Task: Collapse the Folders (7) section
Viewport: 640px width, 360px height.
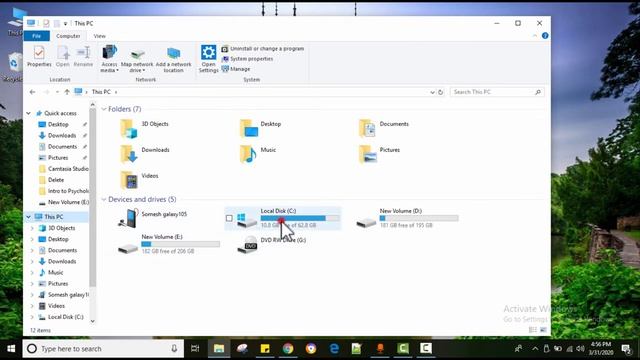Action: 104,109
